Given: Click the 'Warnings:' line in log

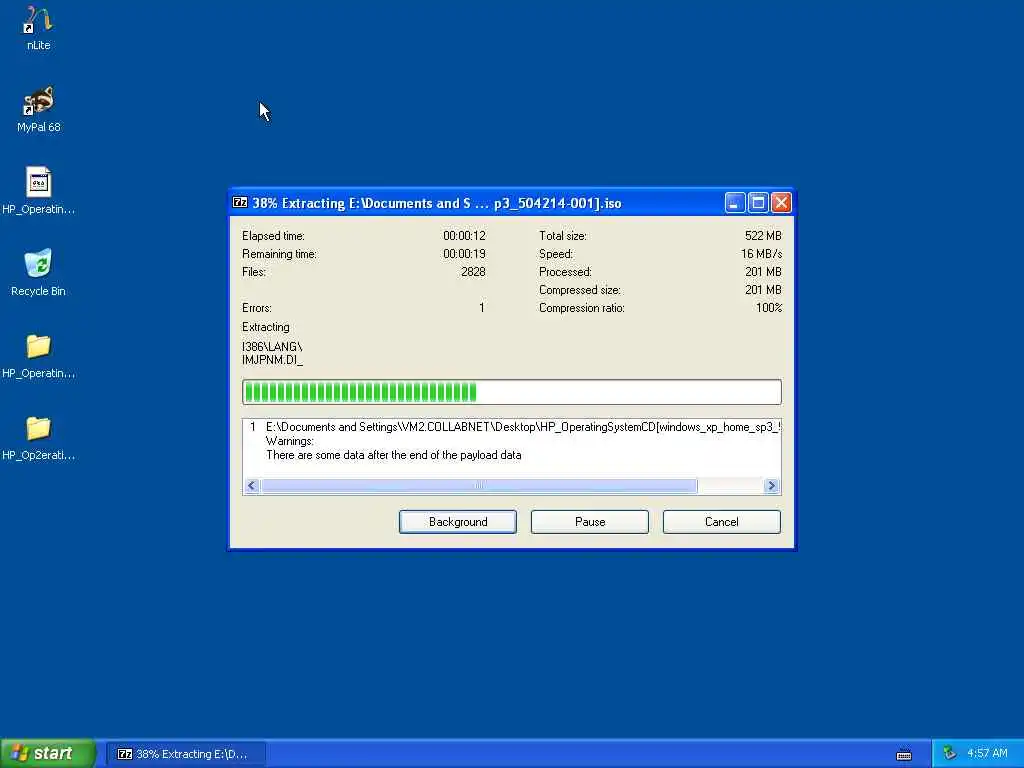Looking at the screenshot, I should [290, 441].
